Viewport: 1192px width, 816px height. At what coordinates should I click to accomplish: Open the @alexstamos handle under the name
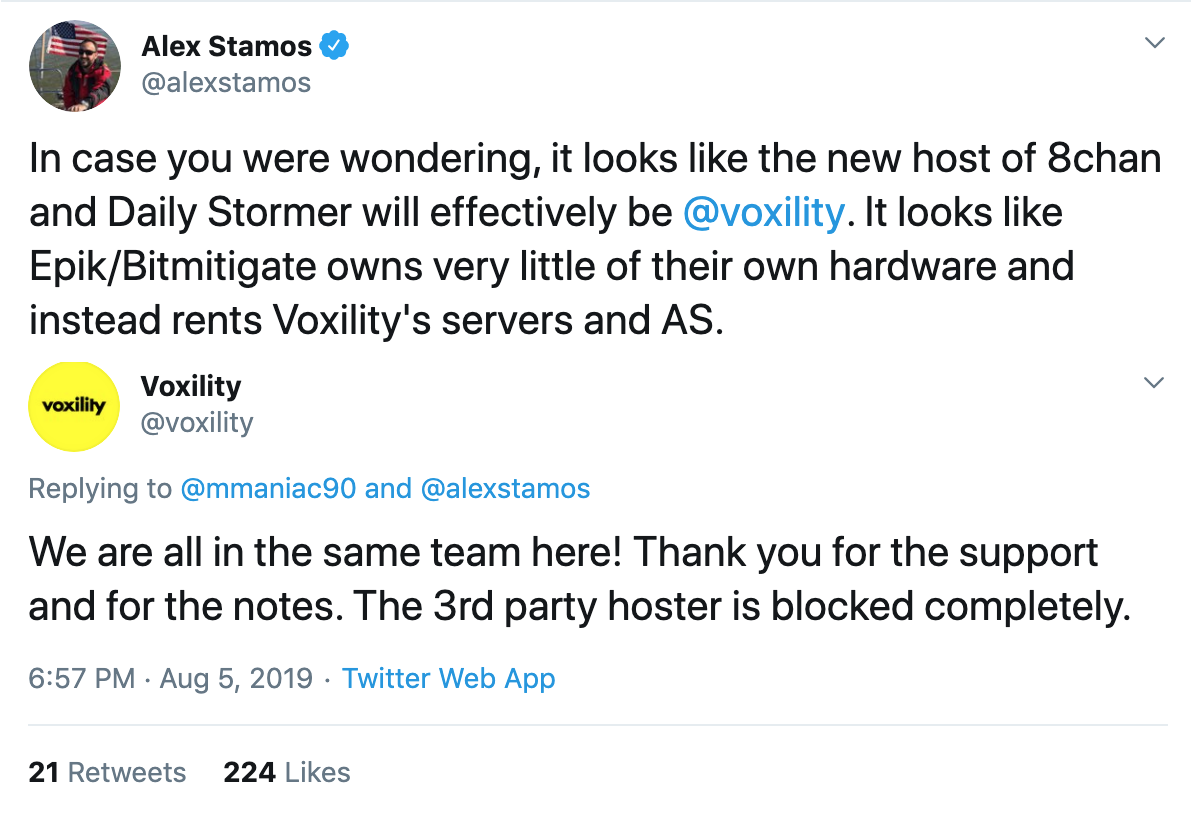click(x=226, y=82)
